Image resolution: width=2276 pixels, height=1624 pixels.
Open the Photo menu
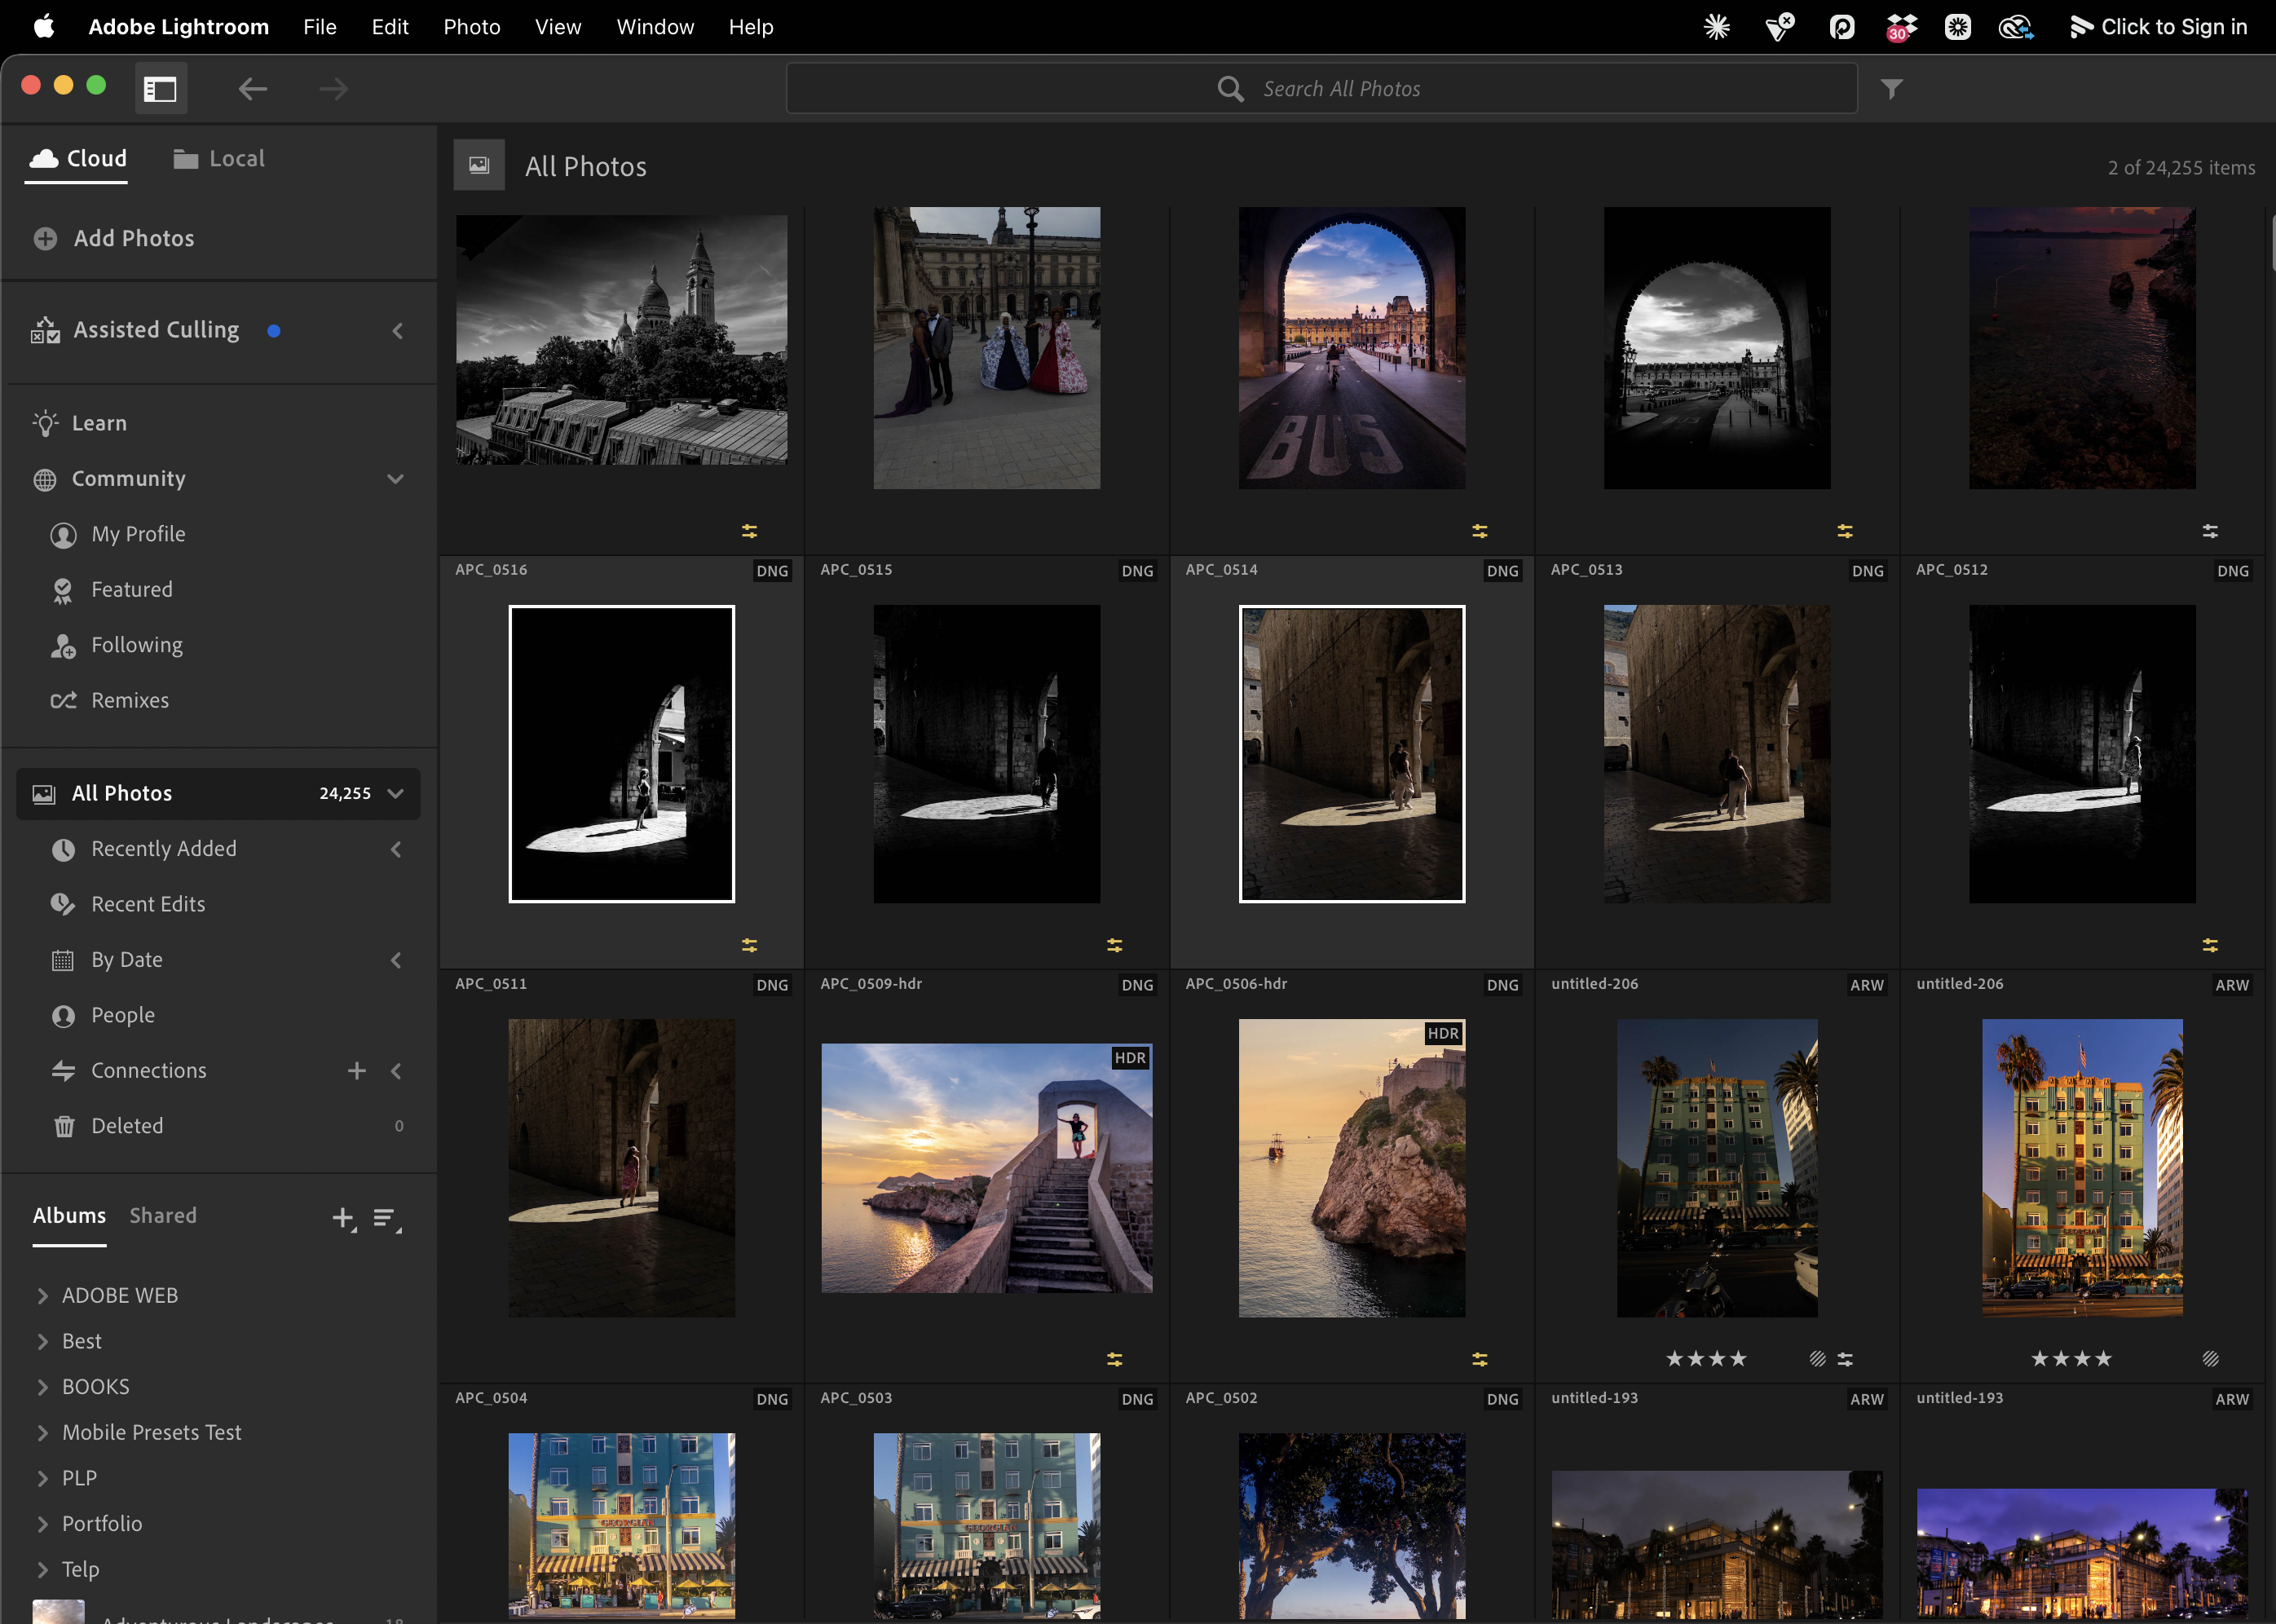click(472, 27)
